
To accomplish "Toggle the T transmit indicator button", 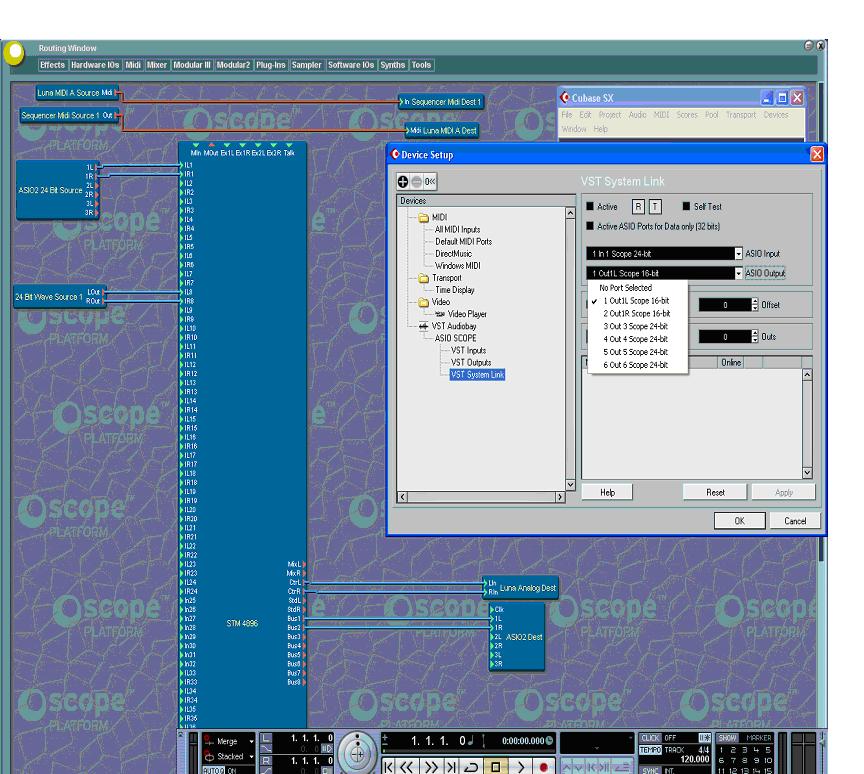I will pos(655,207).
